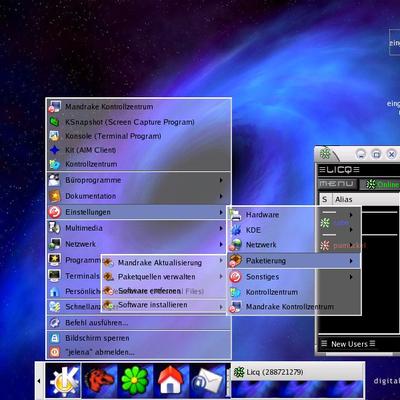Click the Einstellungen red icon

pyautogui.click(x=55, y=212)
